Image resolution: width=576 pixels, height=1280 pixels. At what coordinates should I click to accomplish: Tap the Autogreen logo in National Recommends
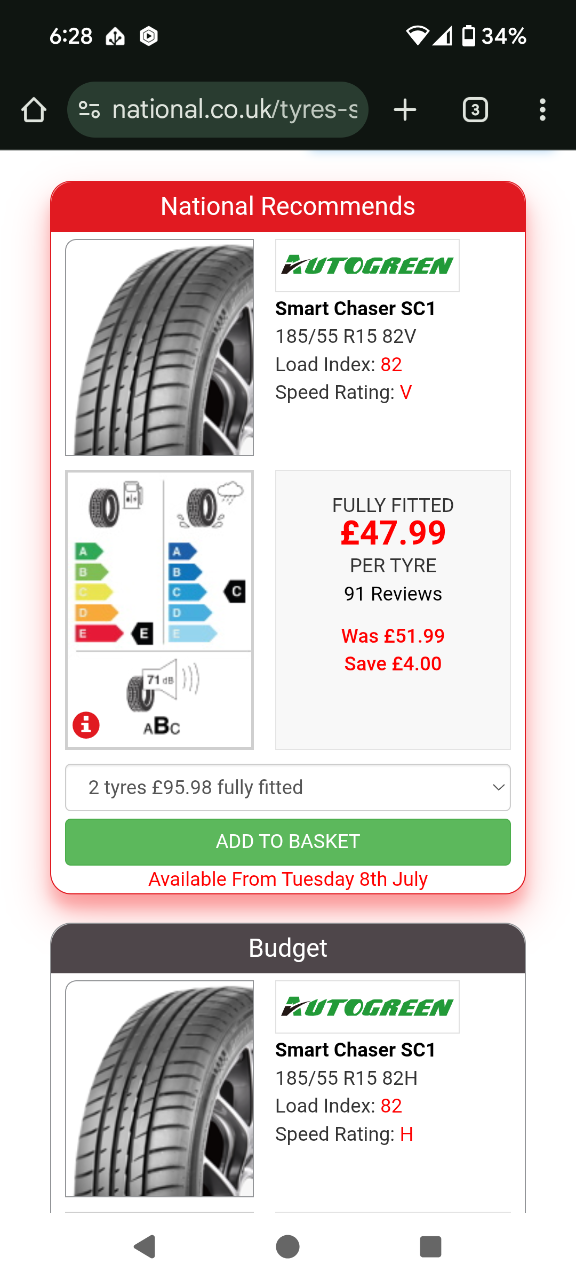367,265
